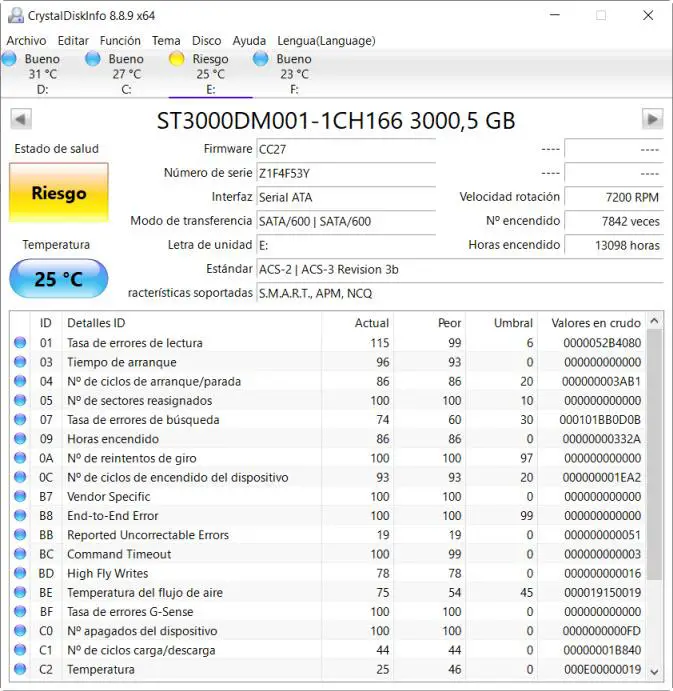Go to previous disk with left arrow
The width and height of the screenshot is (673, 691).
[x=21, y=119]
